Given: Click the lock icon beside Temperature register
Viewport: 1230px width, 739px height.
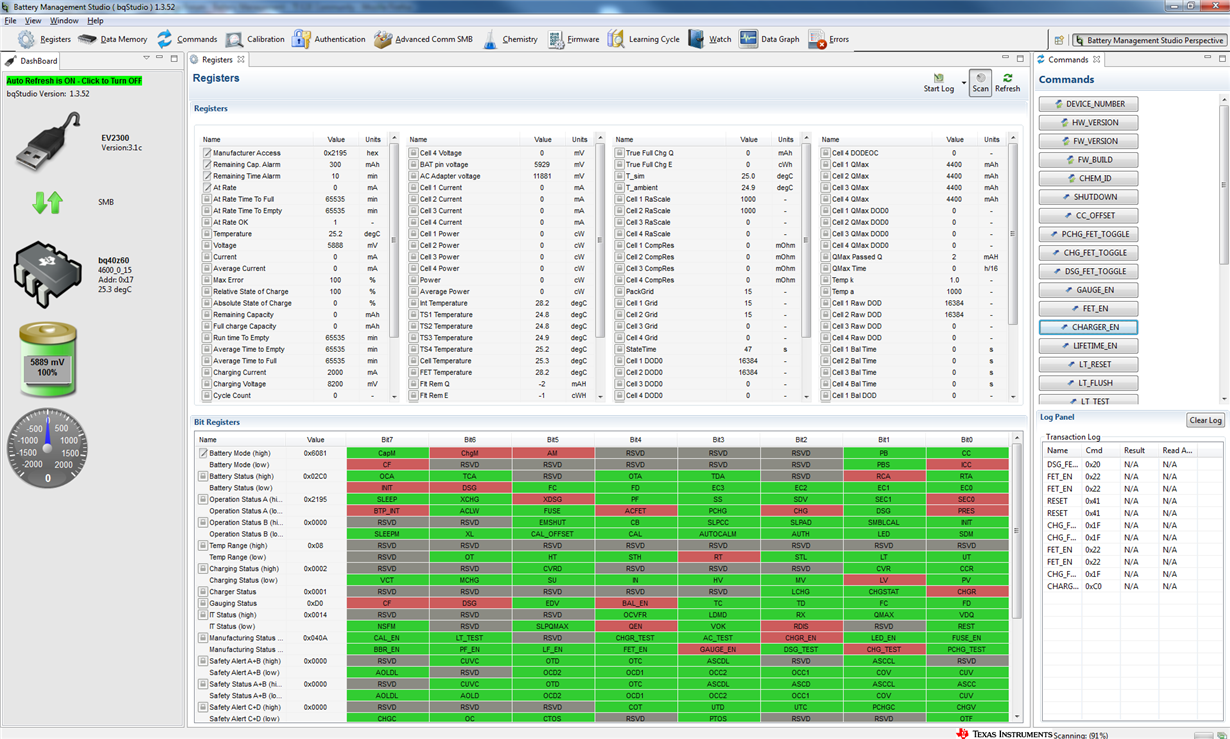Looking at the screenshot, I should click(207, 234).
